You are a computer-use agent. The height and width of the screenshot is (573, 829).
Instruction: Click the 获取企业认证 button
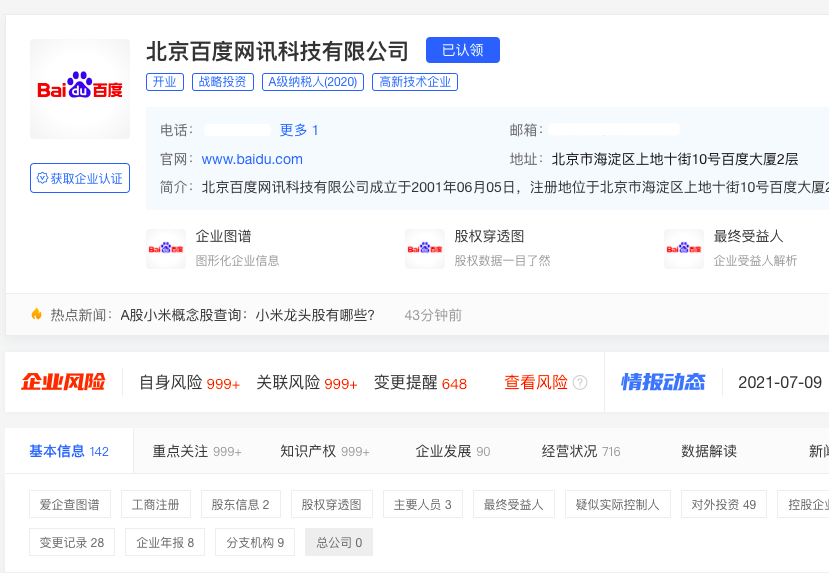[x=80, y=178]
